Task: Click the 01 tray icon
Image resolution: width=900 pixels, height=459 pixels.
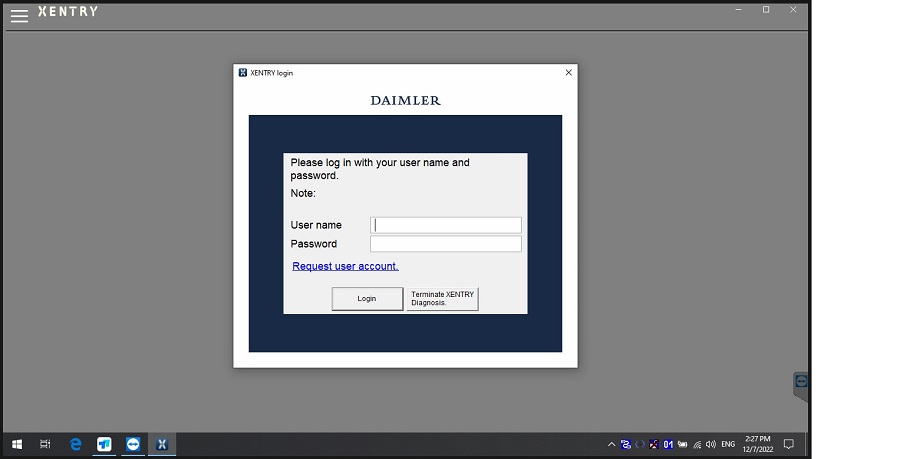Action: tap(668, 444)
